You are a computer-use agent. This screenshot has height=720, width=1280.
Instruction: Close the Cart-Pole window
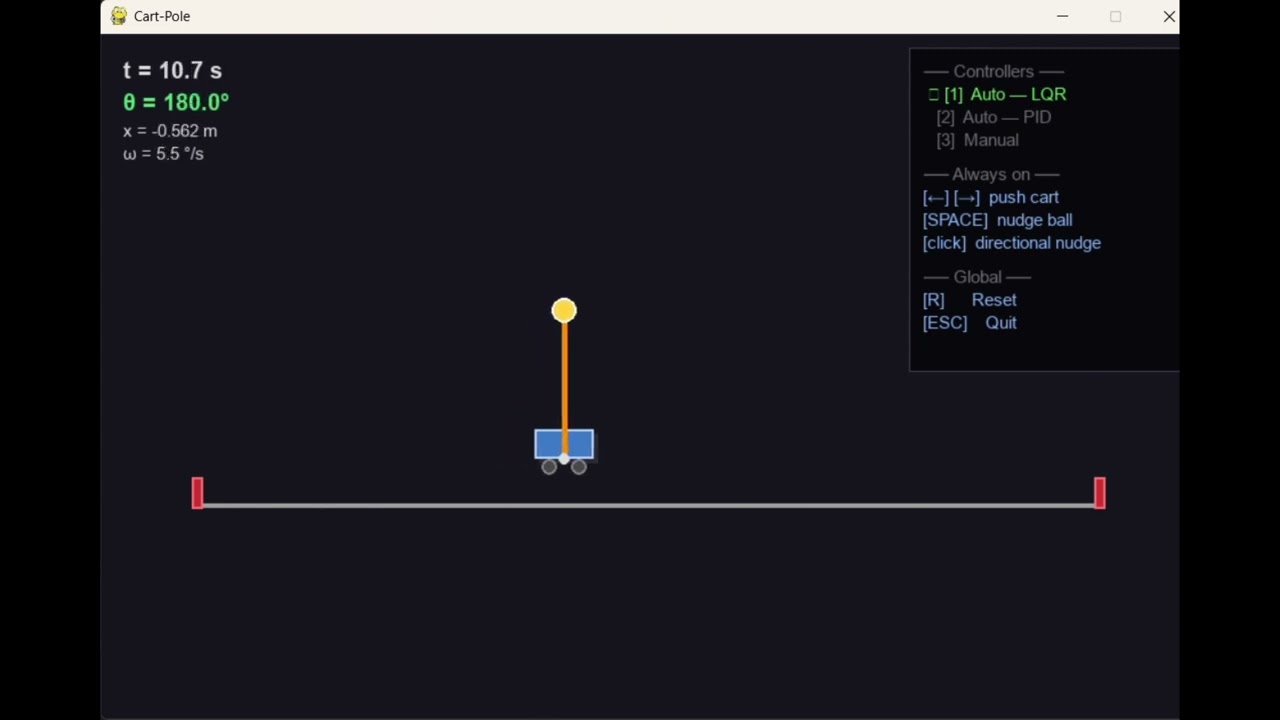(x=1169, y=16)
